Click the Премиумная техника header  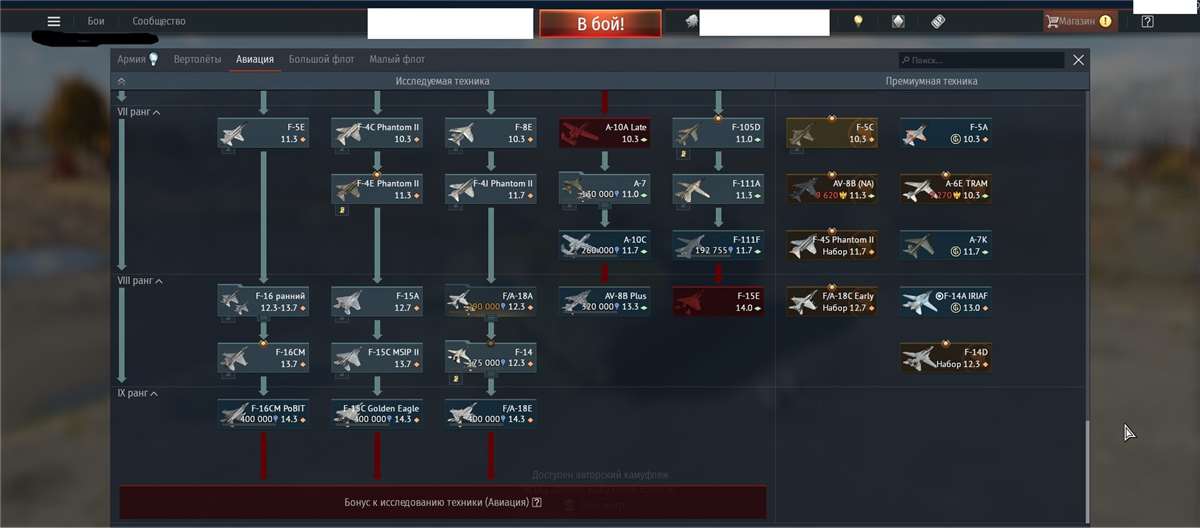(x=931, y=81)
